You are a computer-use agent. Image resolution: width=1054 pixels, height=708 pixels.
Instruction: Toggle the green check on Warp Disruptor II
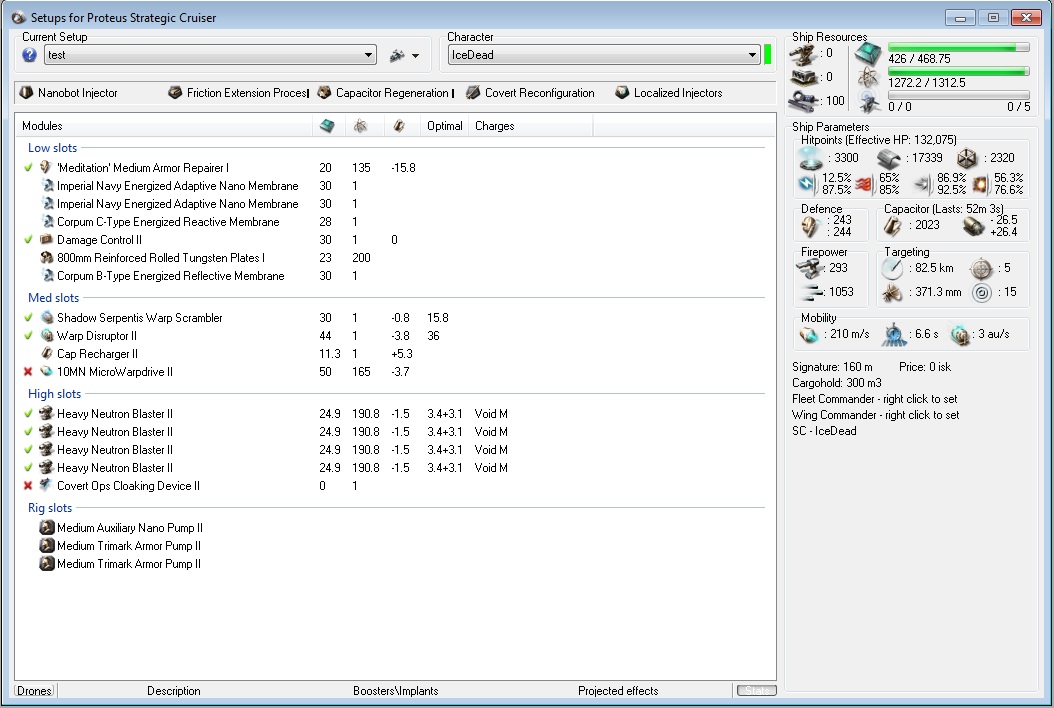click(x=28, y=336)
